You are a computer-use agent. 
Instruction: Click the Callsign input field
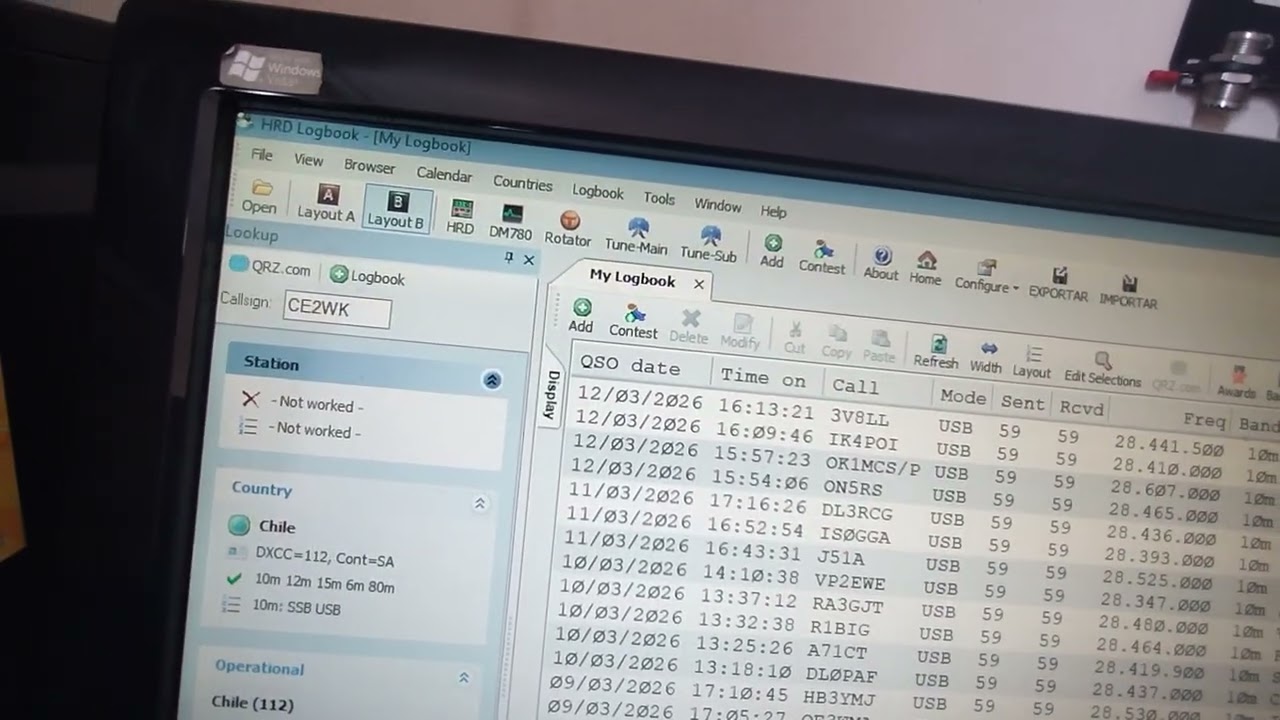(337, 310)
